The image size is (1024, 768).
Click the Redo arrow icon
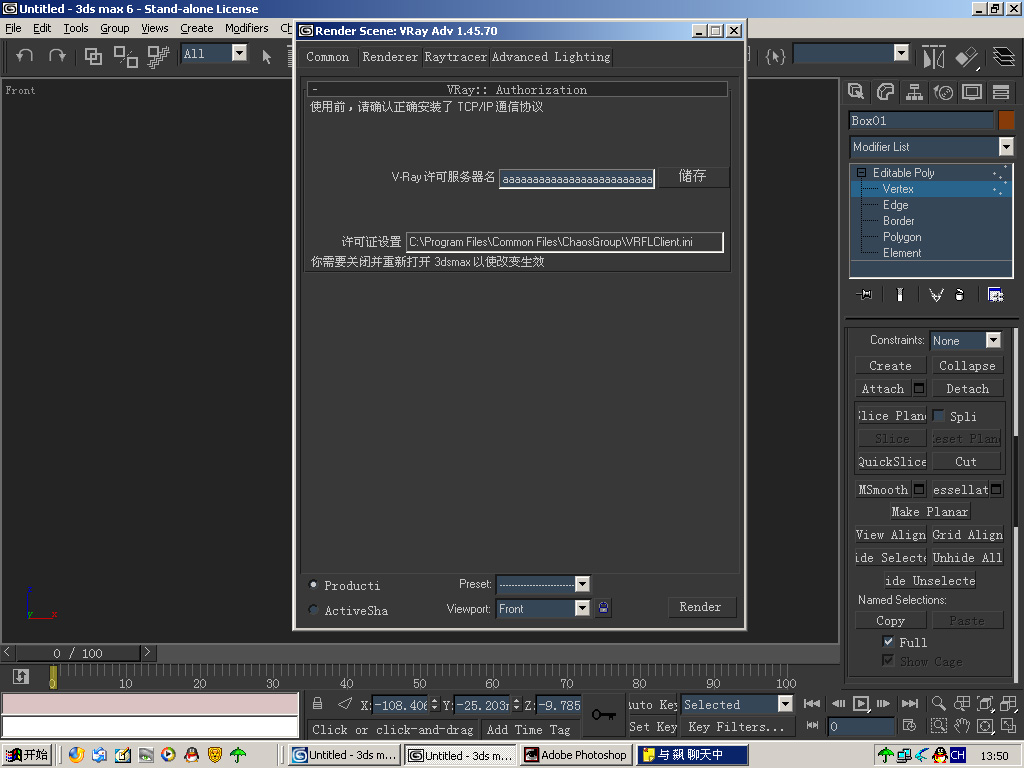pyautogui.click(x=57, y=56)
